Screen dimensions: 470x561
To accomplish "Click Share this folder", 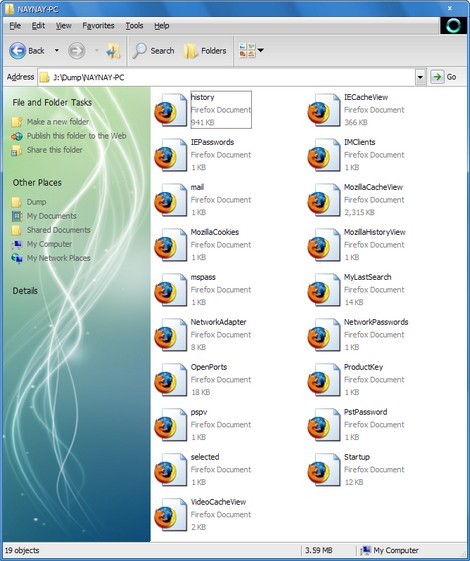I will coord(55,150).
